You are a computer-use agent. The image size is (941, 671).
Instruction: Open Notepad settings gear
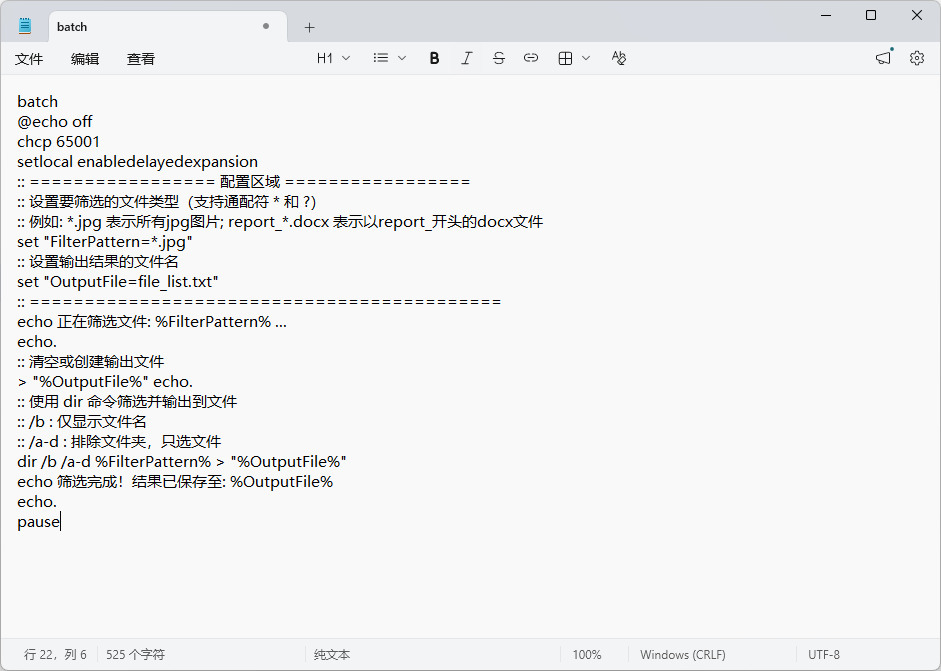pyautogui.click(x=916, y=58)
